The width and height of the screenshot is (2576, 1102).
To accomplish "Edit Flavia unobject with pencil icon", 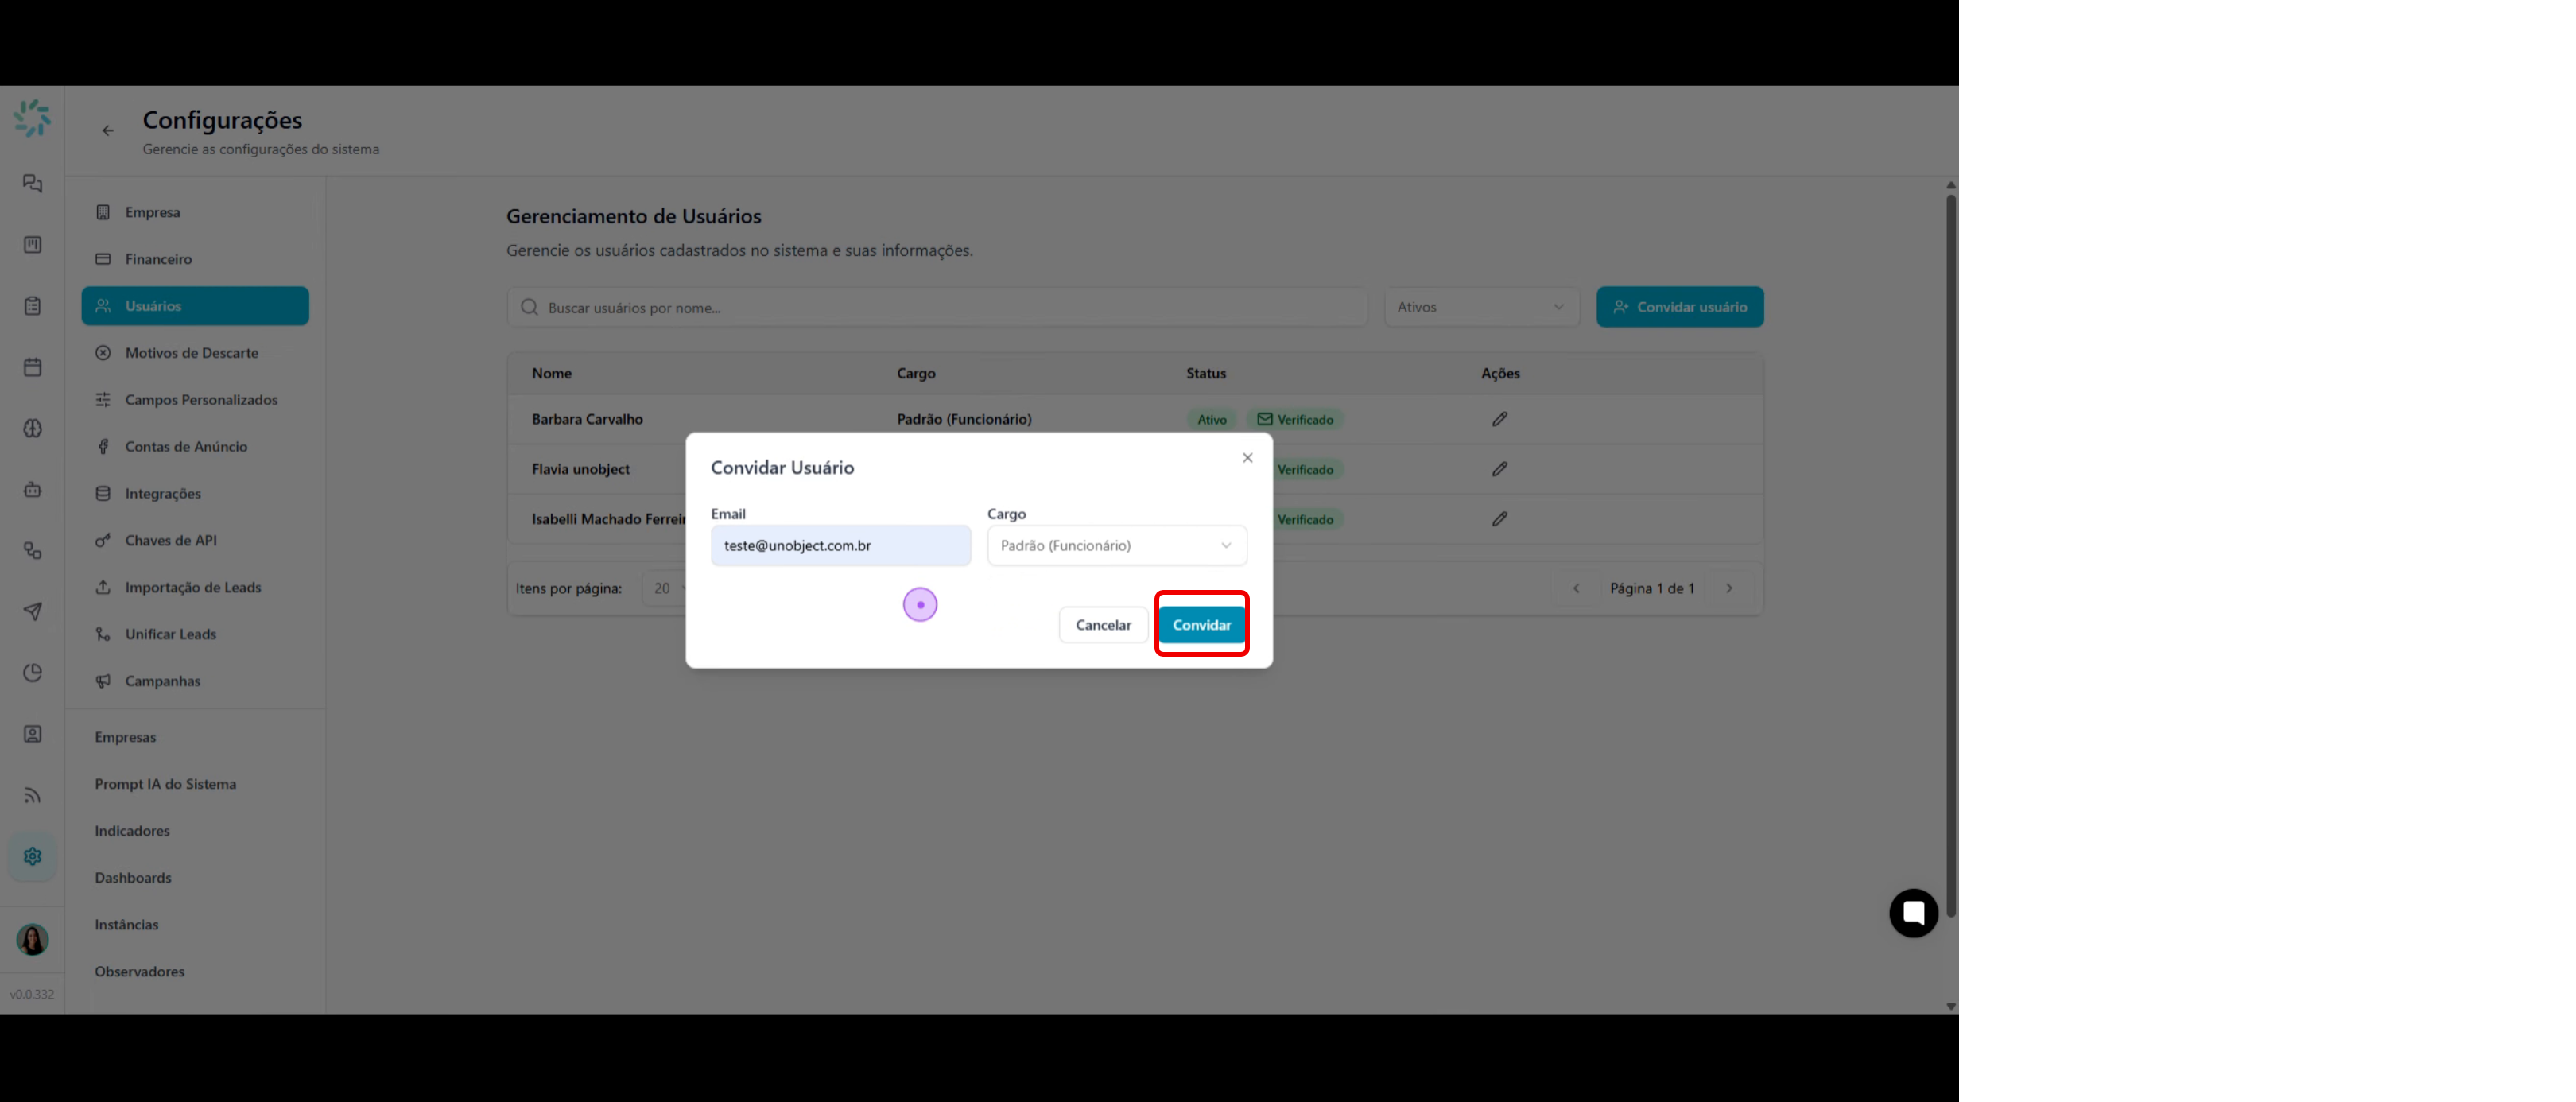I will click(x=1499, y=468).
